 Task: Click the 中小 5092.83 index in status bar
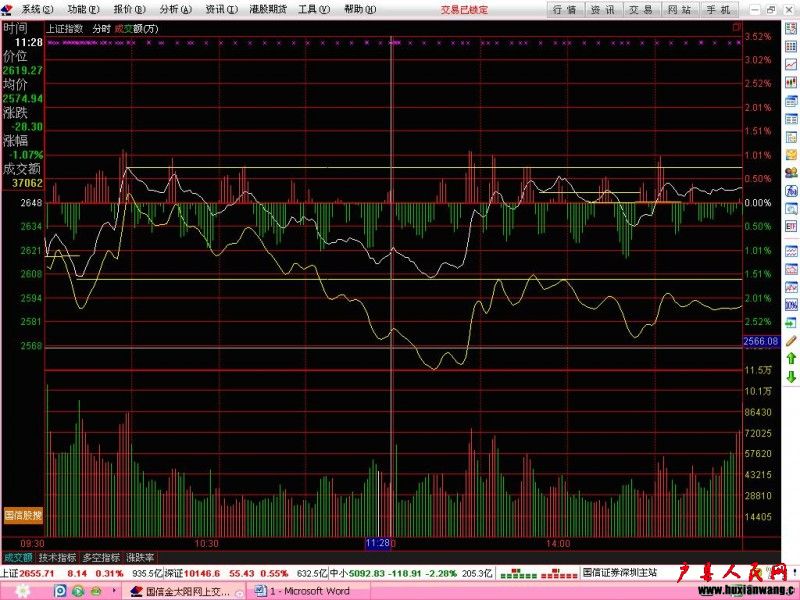(357, 573)
